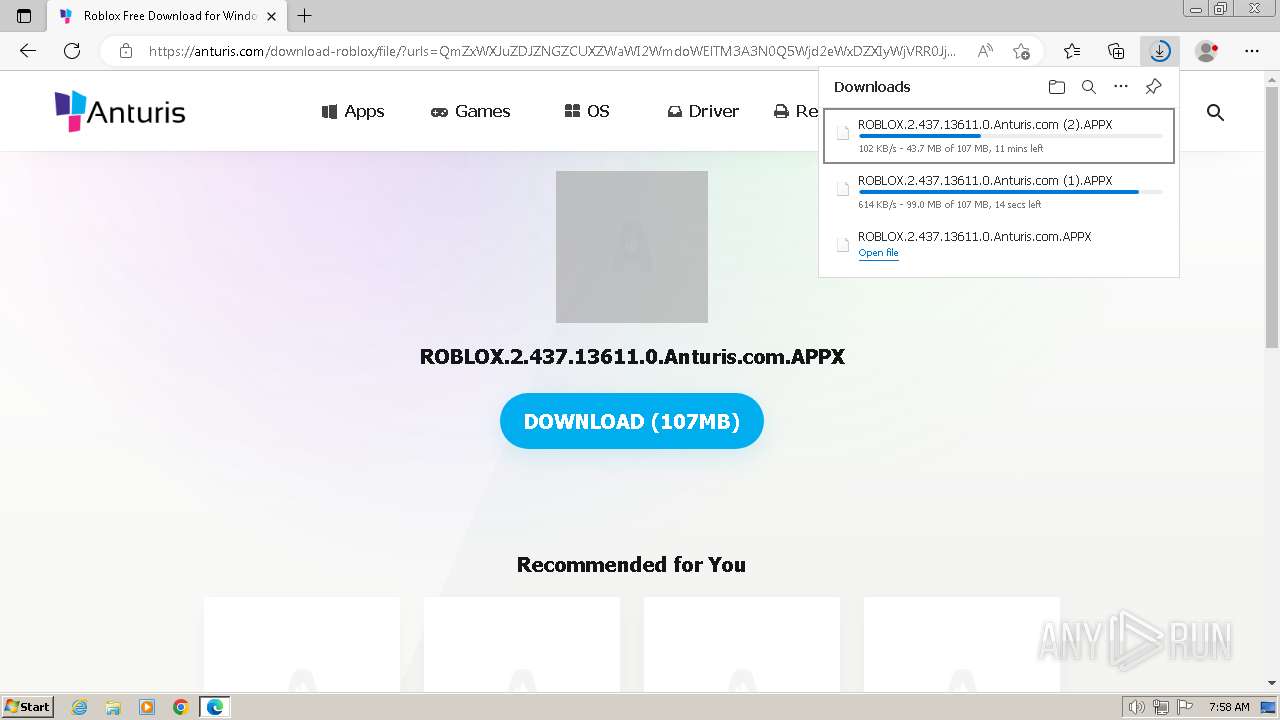The height and width of the screenshot is (720, 1280).
Task: Open the volume tray icon
Action: (x=1137, y=707)
